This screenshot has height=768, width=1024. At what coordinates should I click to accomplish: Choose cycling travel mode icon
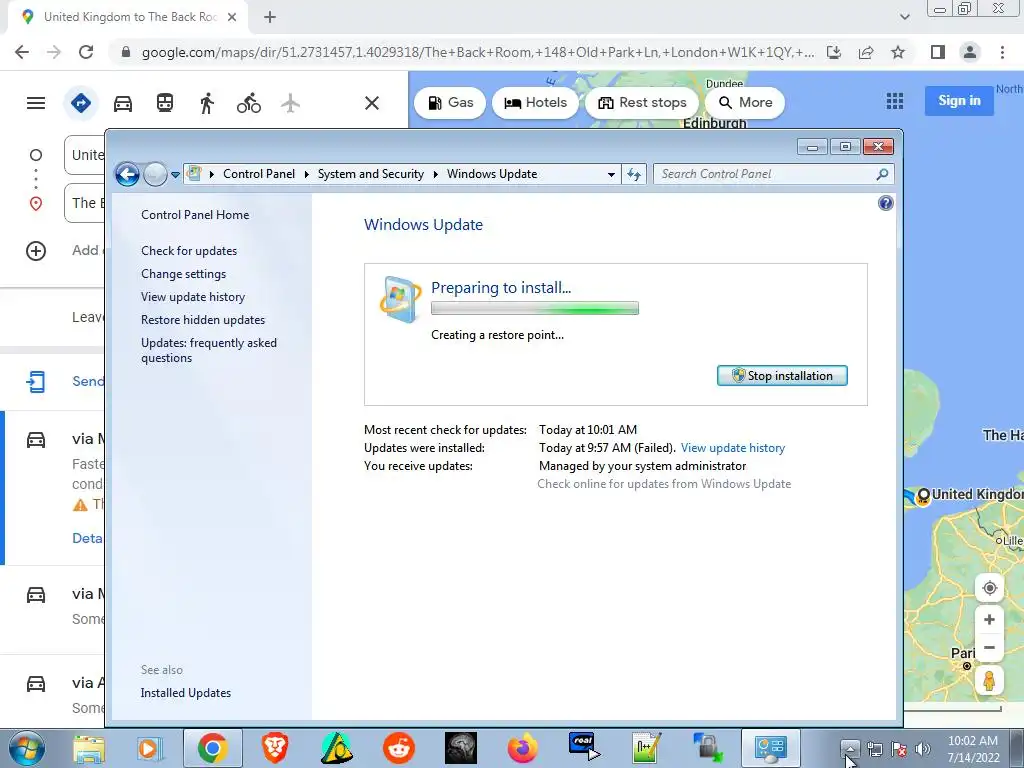[x=249, y=103]
